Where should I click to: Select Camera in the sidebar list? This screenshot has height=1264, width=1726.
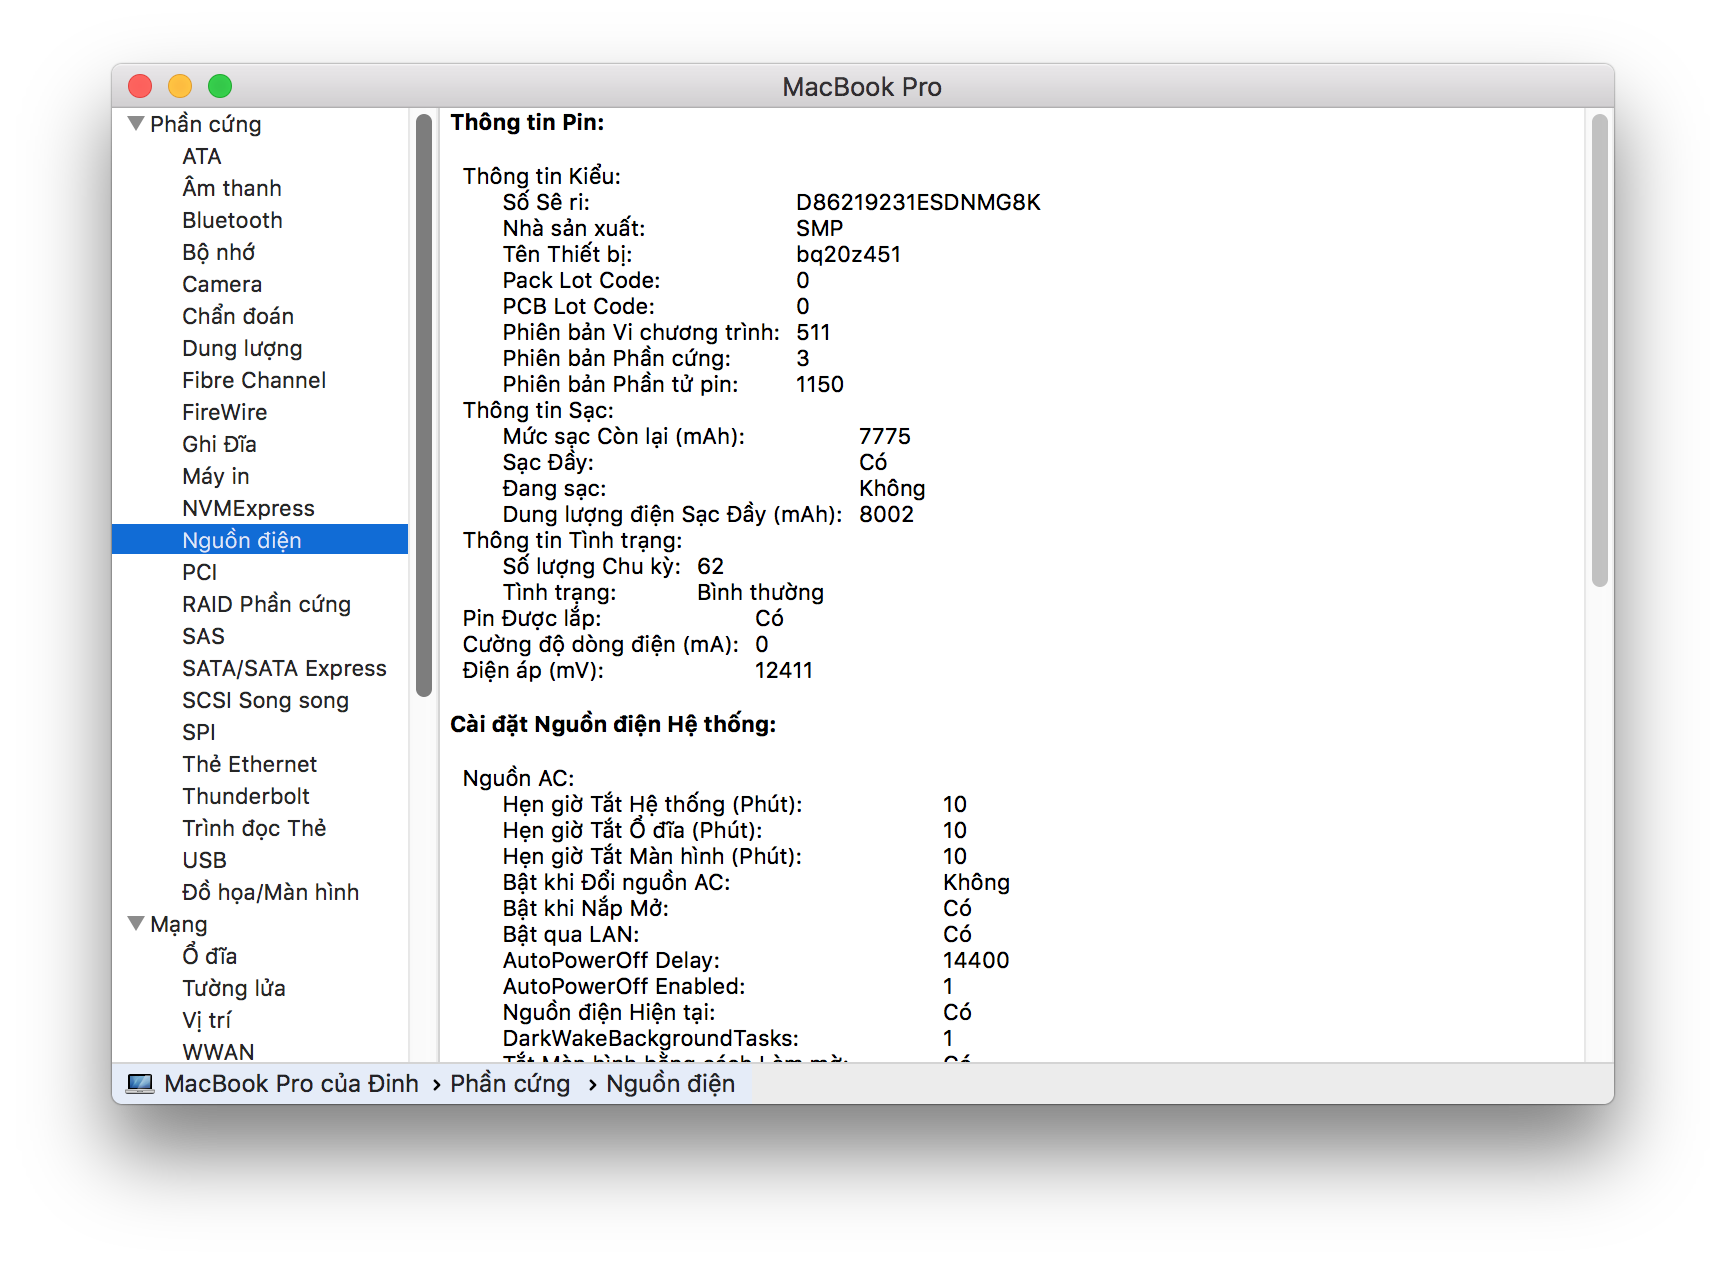221,284
